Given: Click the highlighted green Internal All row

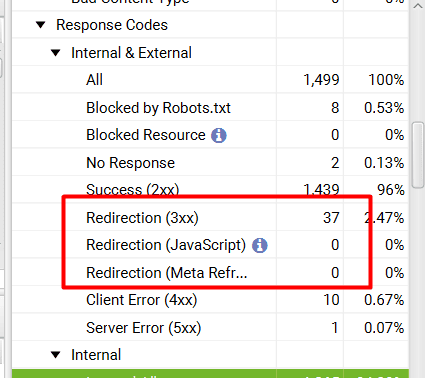Looking at the screenshot, I should pos(210,373).
